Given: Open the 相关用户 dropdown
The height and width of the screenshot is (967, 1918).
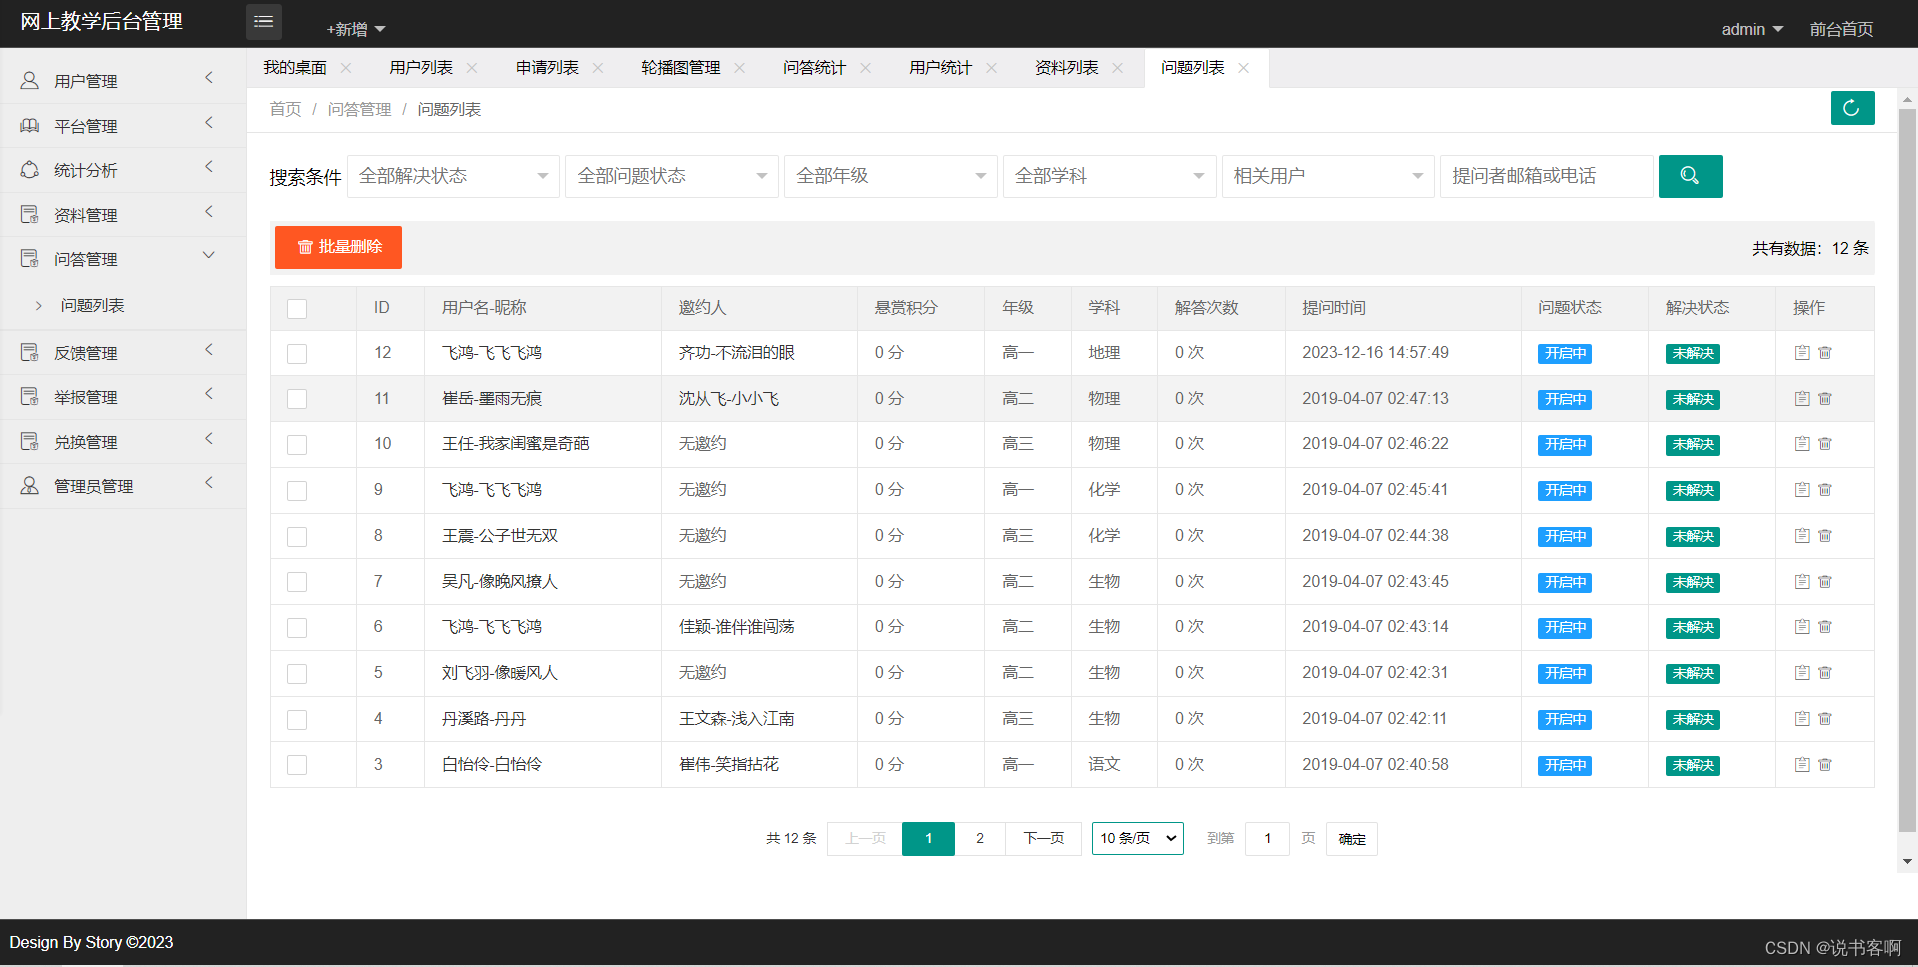Looking at the screenshot, I should (1328, 176).
